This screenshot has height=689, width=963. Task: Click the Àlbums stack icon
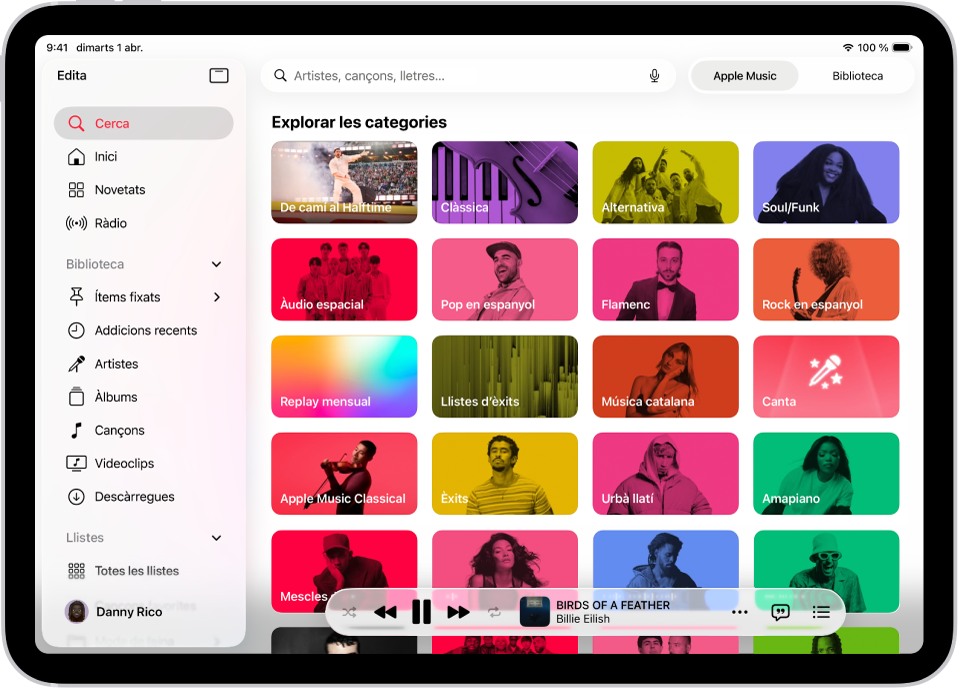[76, 397]
